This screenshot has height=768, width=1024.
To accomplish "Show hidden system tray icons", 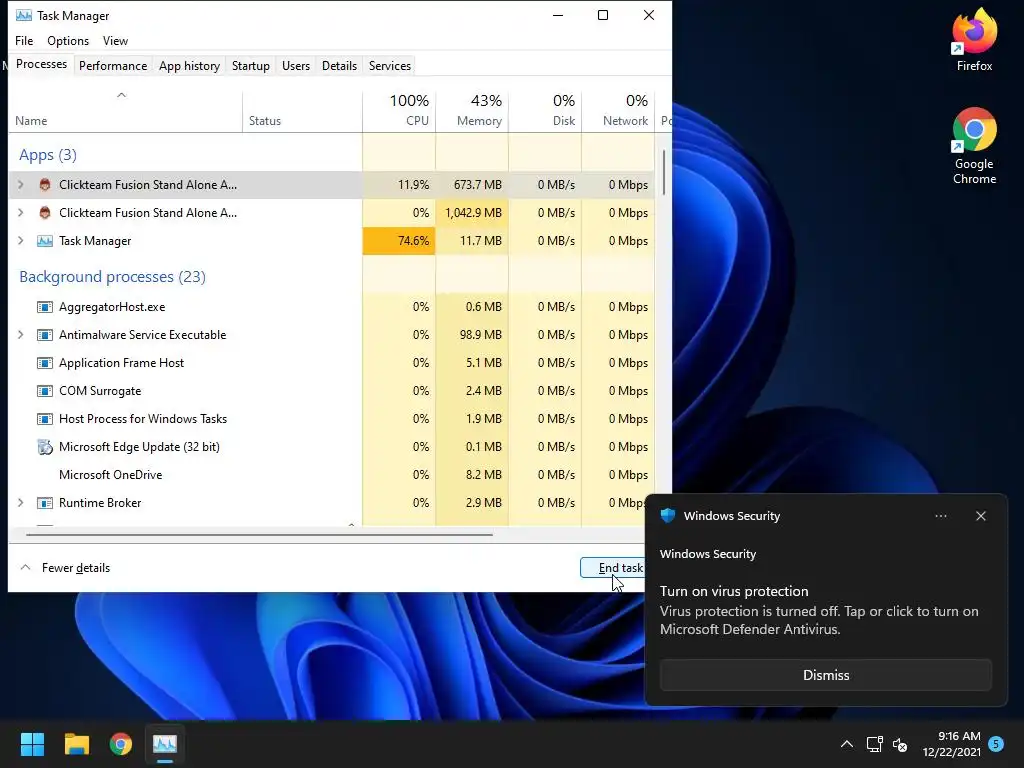I will click(846, 744).
